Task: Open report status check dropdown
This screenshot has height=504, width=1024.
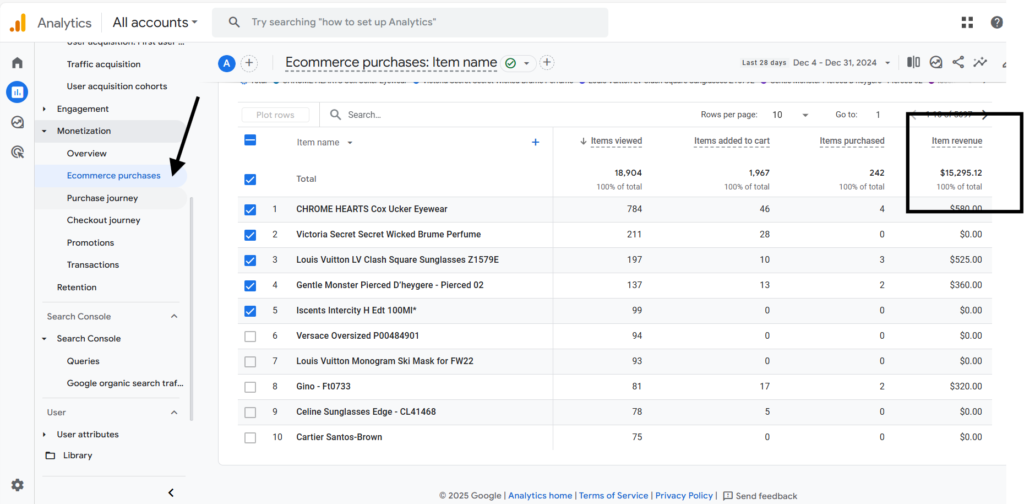Action: click(519, 63)
